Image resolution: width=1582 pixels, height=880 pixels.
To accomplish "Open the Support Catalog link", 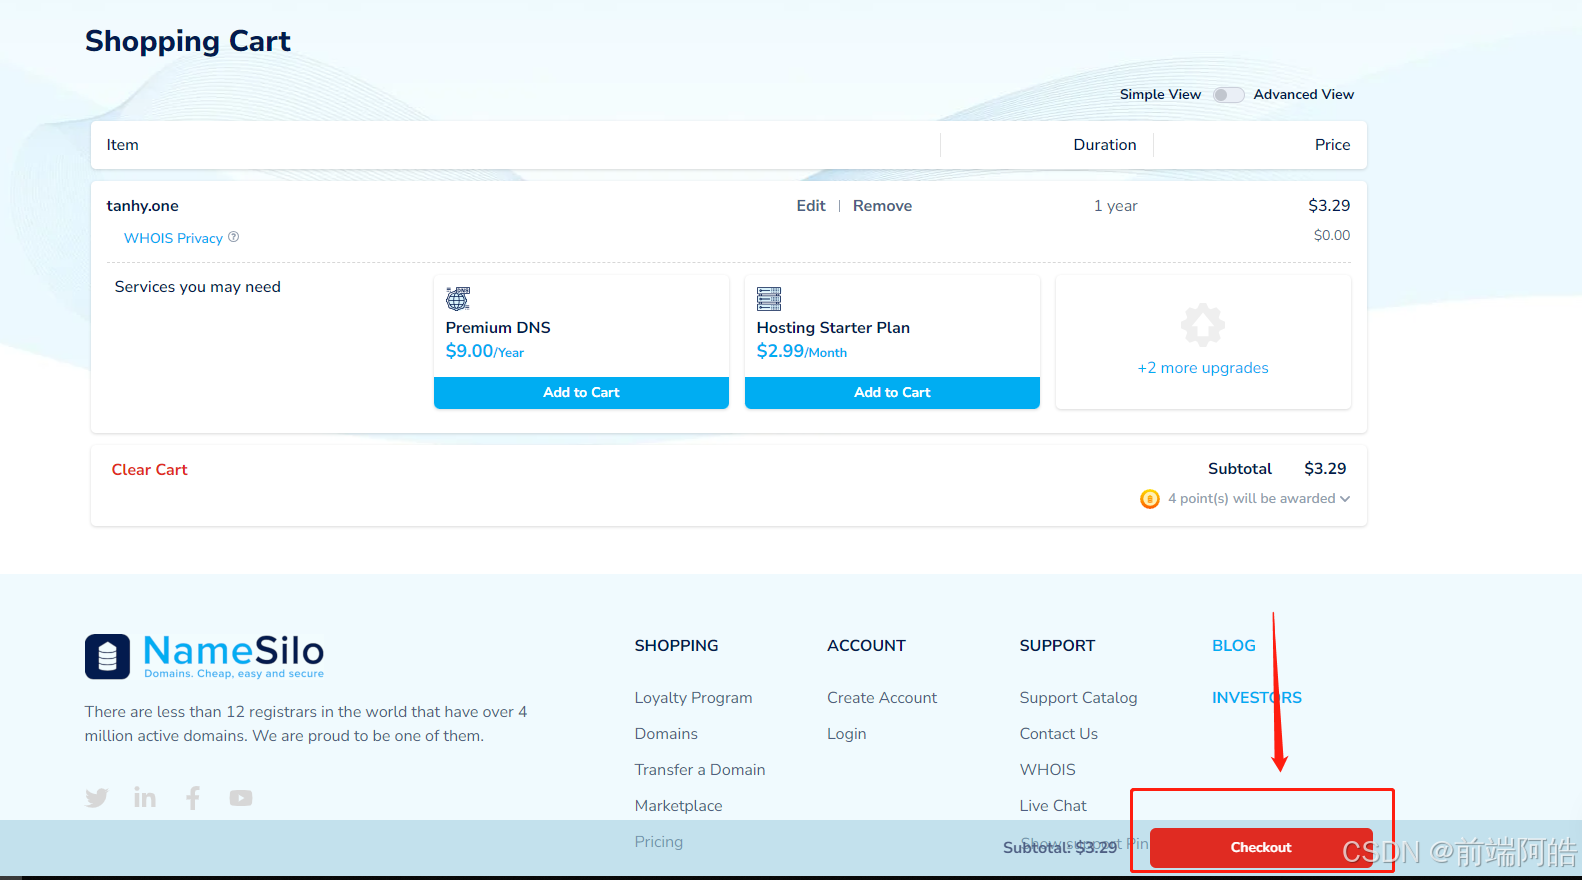I will (1078, 698).
